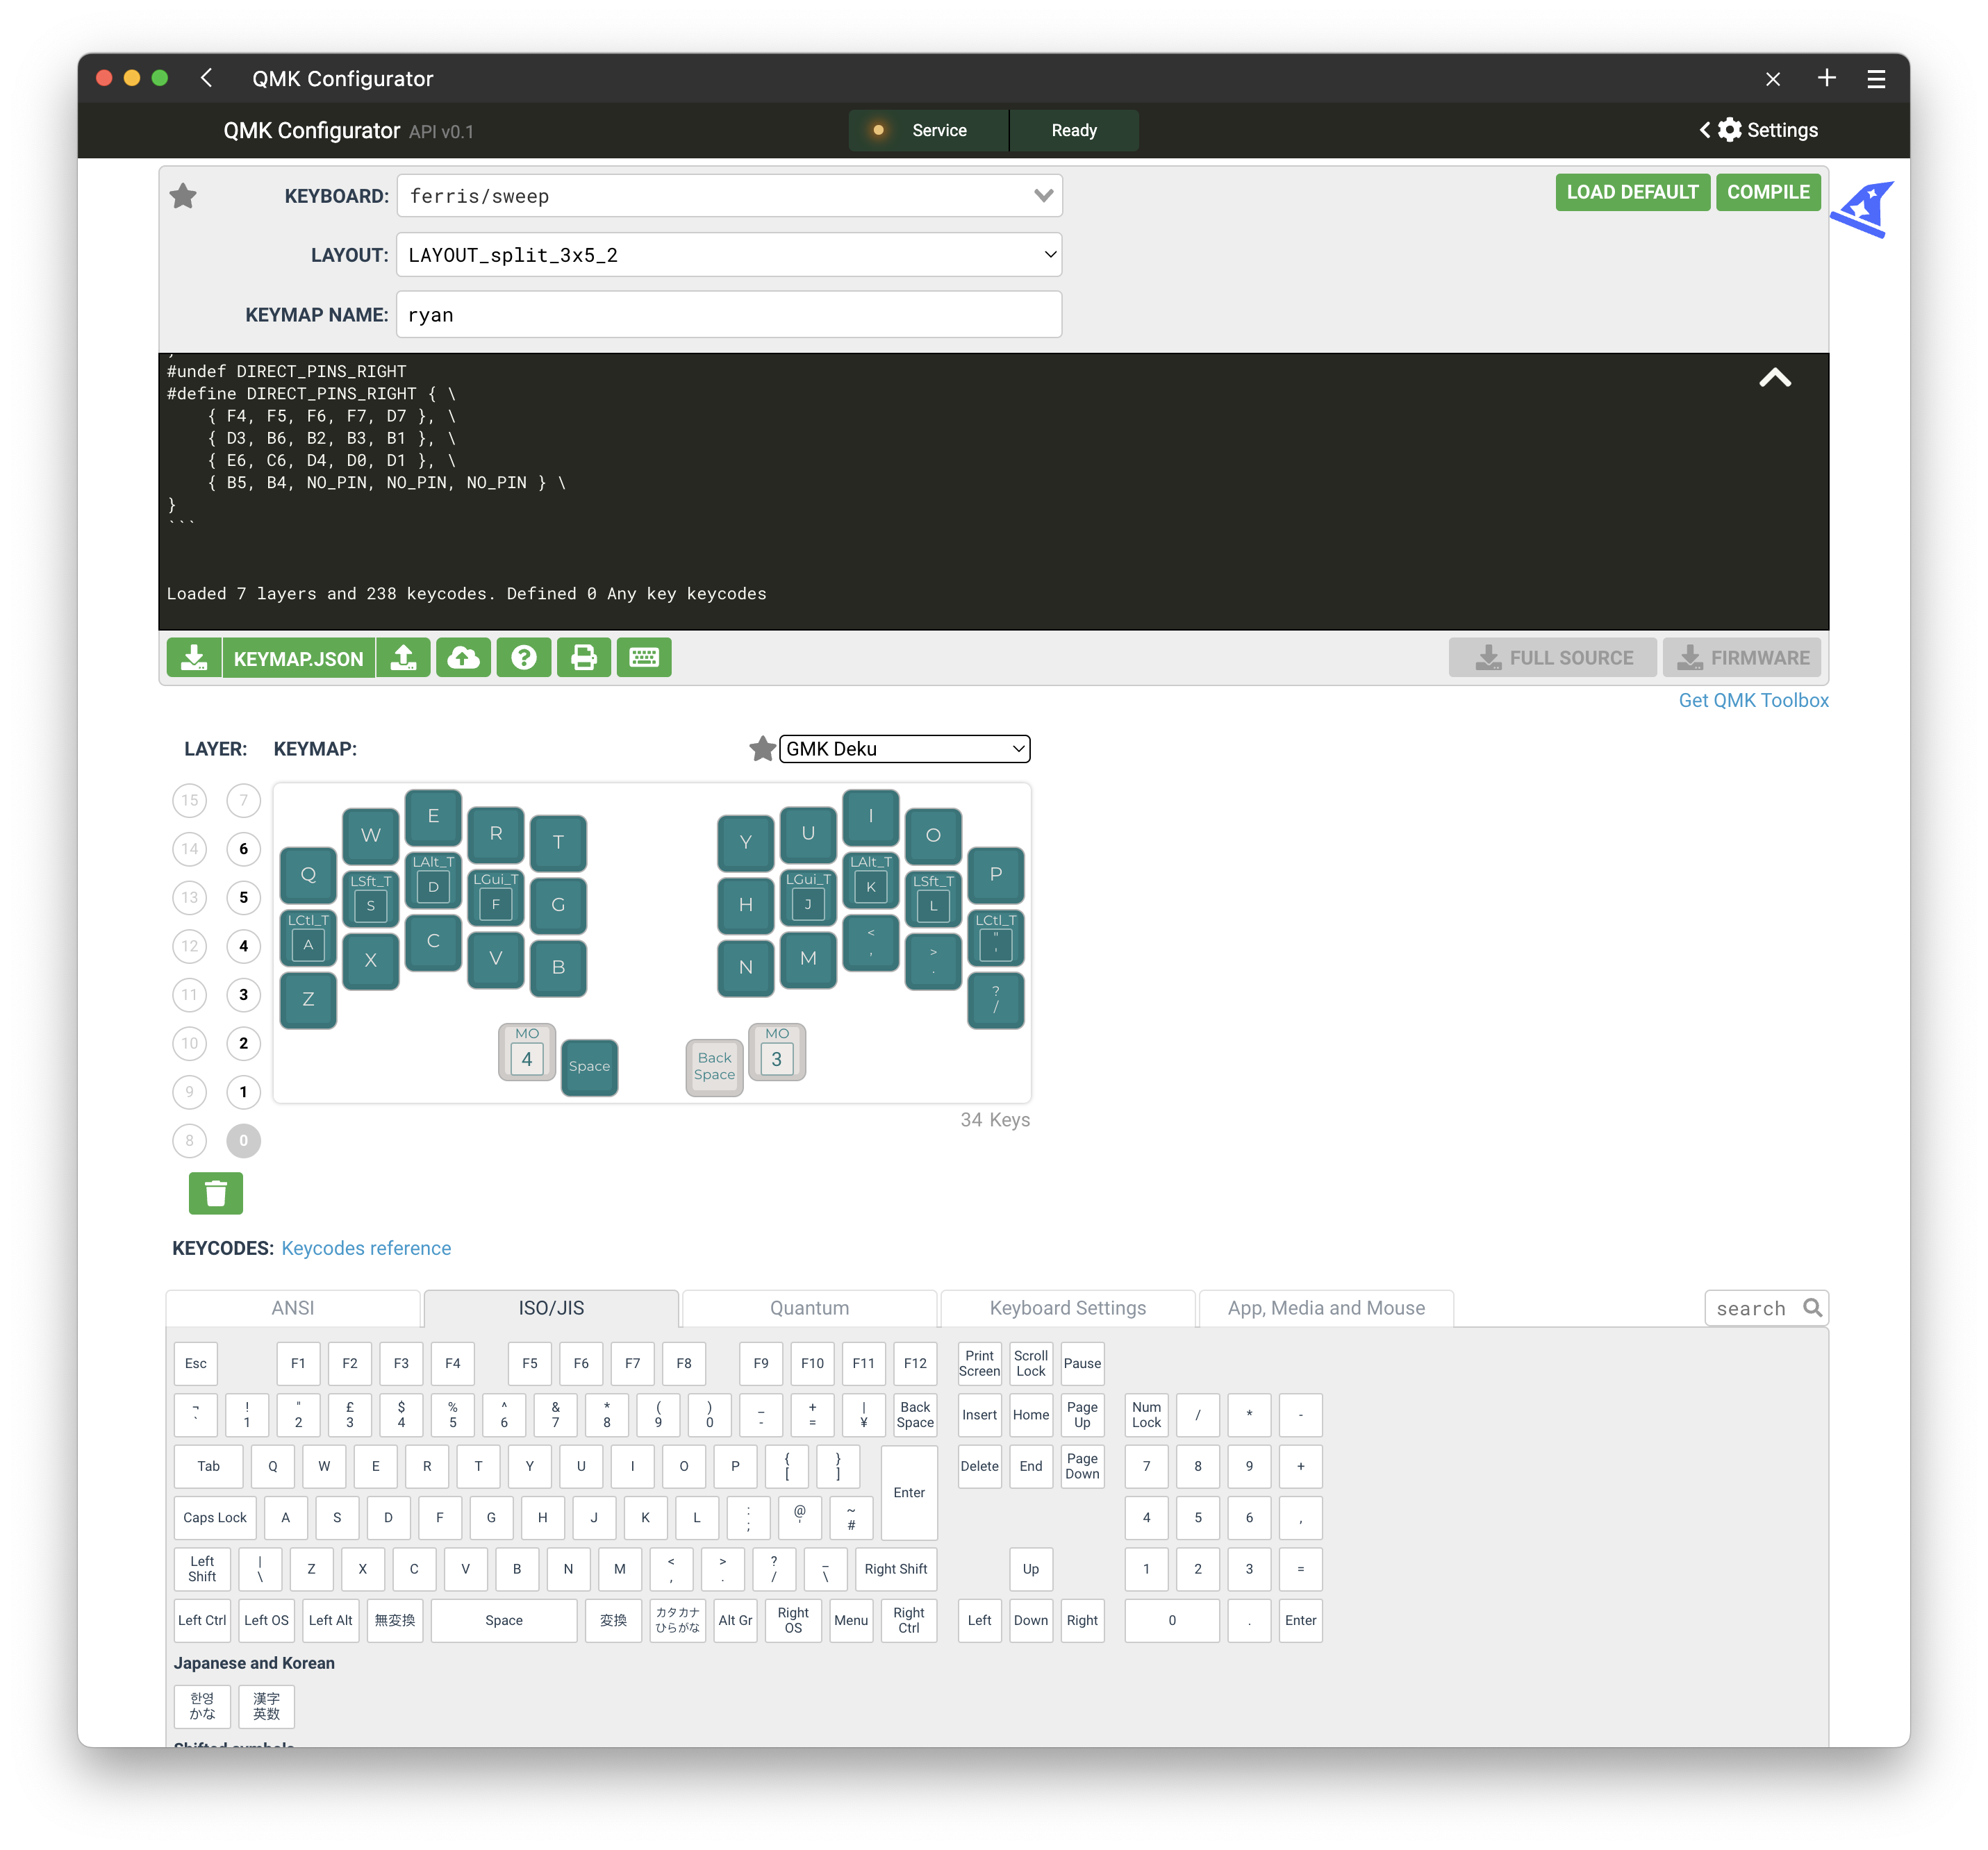This screenshot has height=1850, width=1988.
Task: Click the green trash delete layer icon
Action: tap(216, 1193)
